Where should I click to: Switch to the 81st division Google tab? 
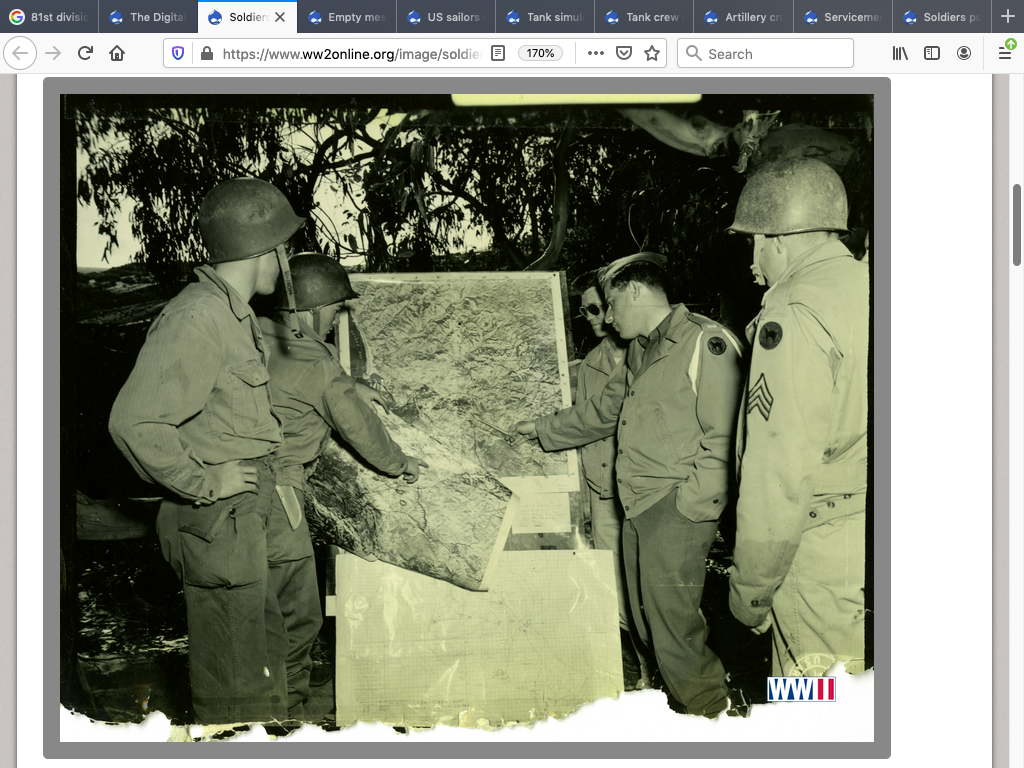pyautogui.click(x=50, y=17)
